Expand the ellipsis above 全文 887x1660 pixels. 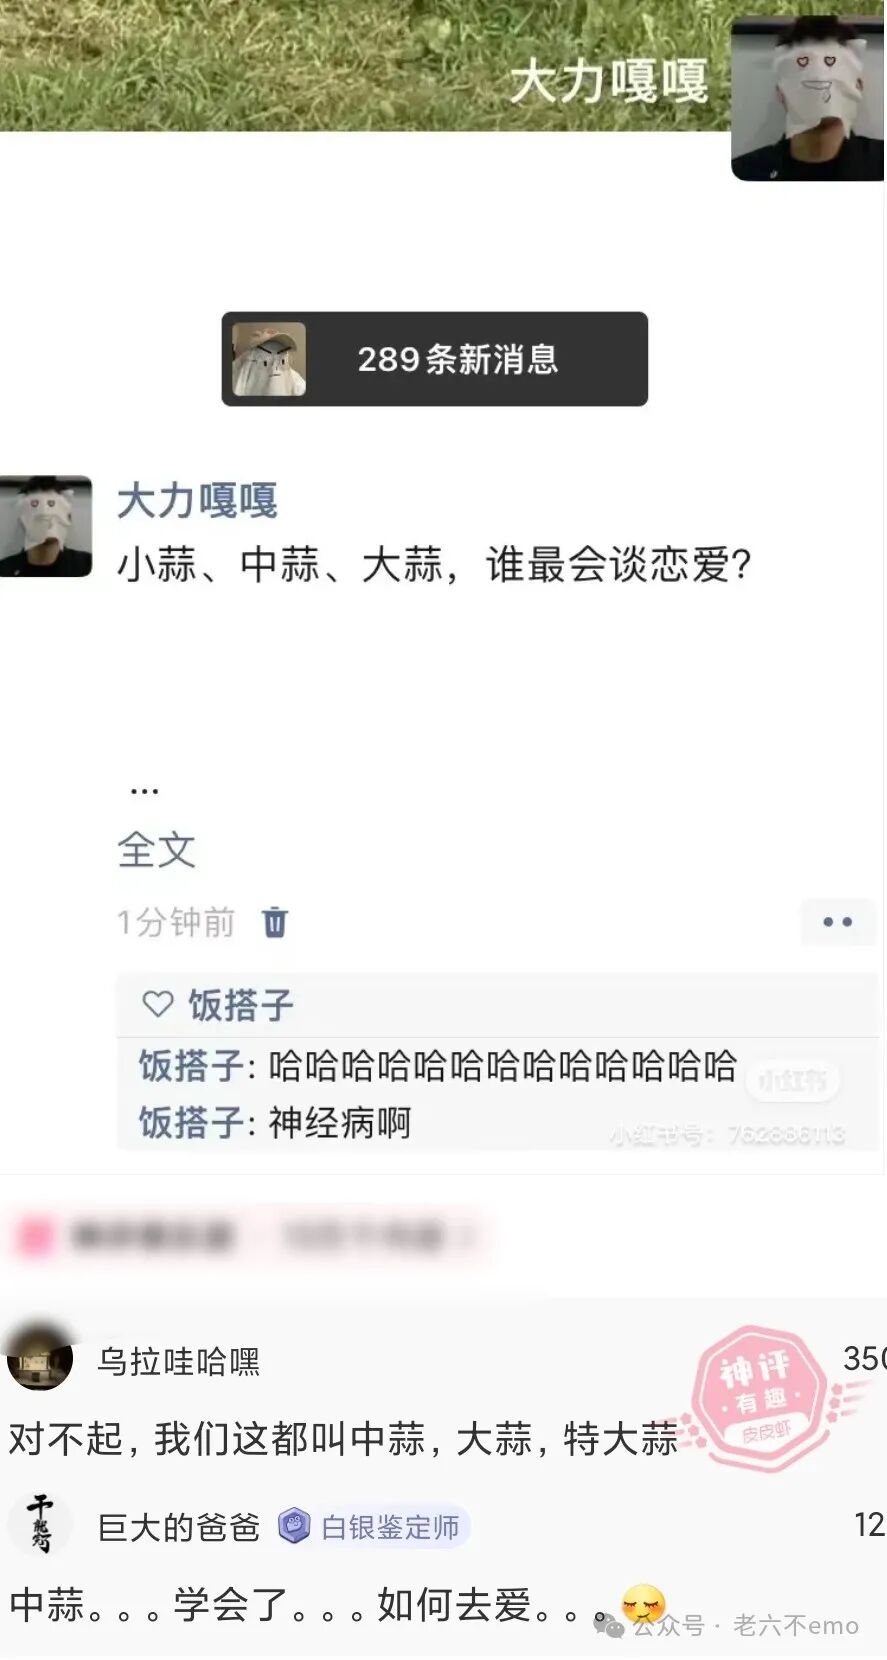pos(144,791)
